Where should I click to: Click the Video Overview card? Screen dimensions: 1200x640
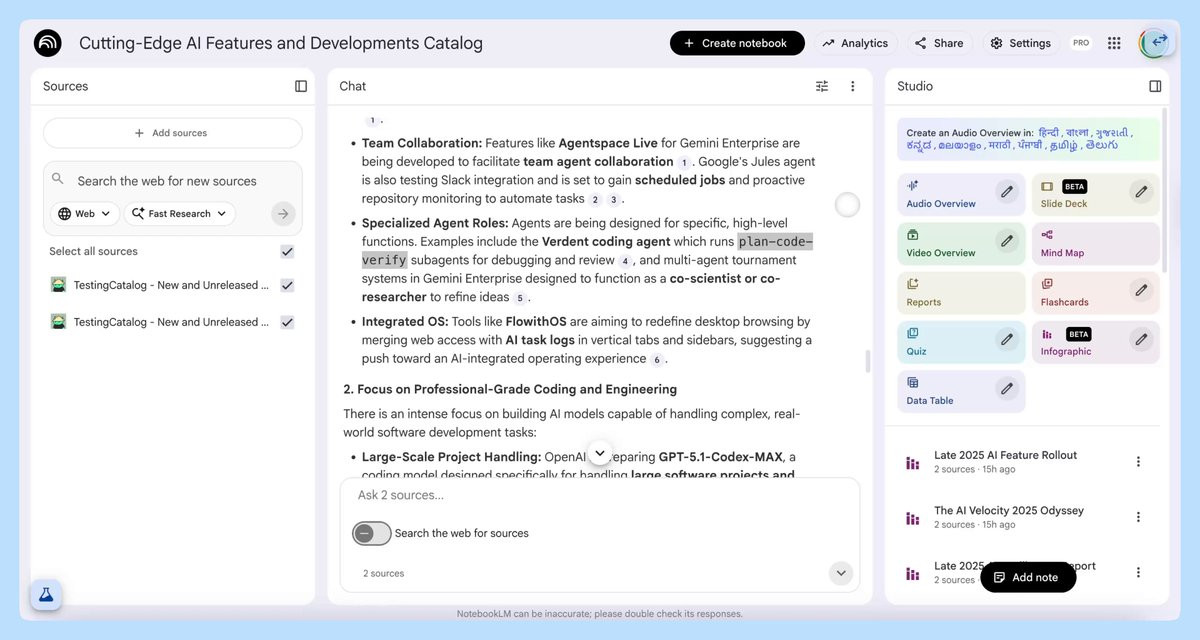pyautogui.click(x=961, y=243)
